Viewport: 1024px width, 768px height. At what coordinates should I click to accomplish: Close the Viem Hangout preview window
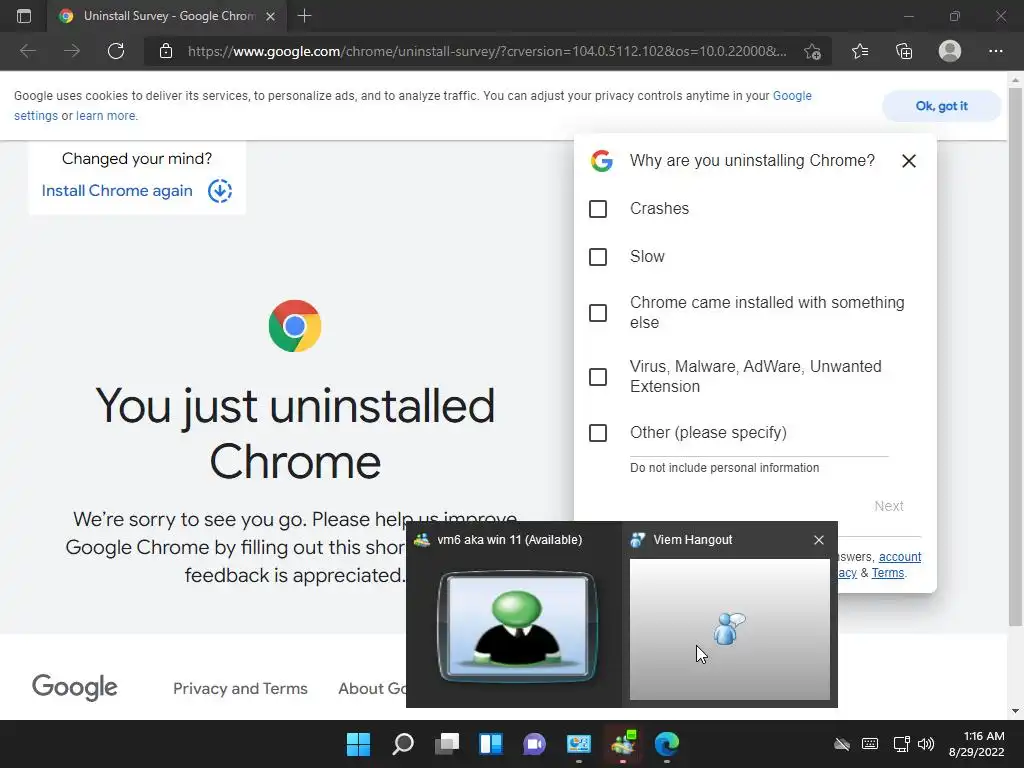pyautogui.click(x=819, y=540)
